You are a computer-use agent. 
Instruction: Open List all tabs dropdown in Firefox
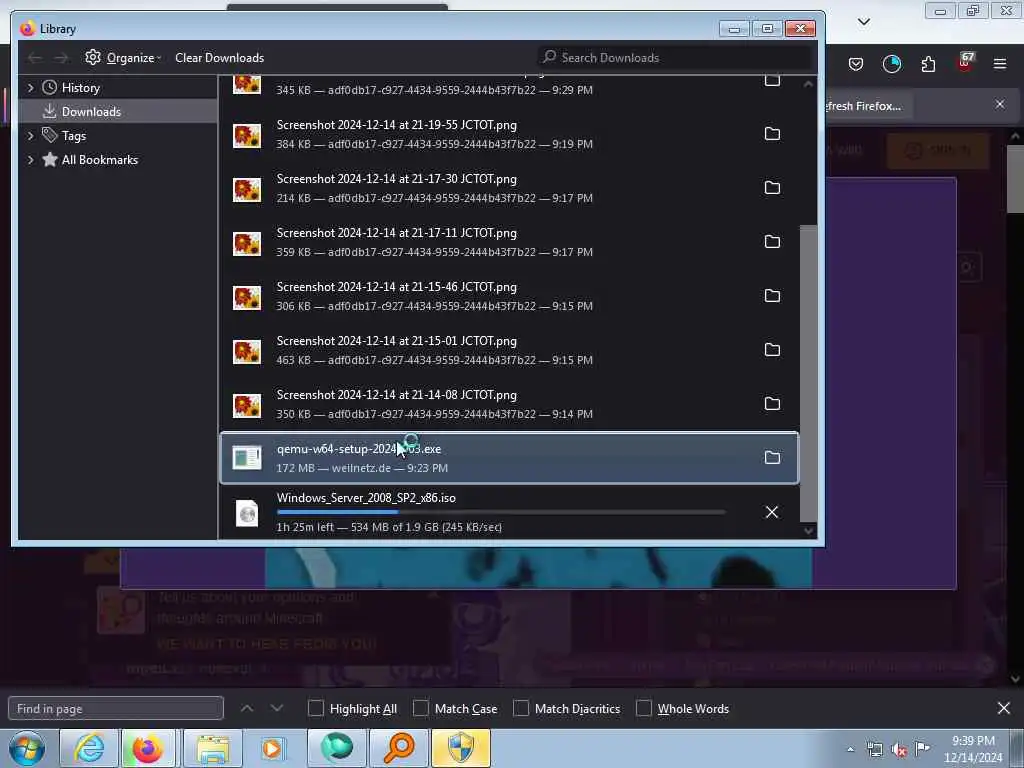click(863, 22)
